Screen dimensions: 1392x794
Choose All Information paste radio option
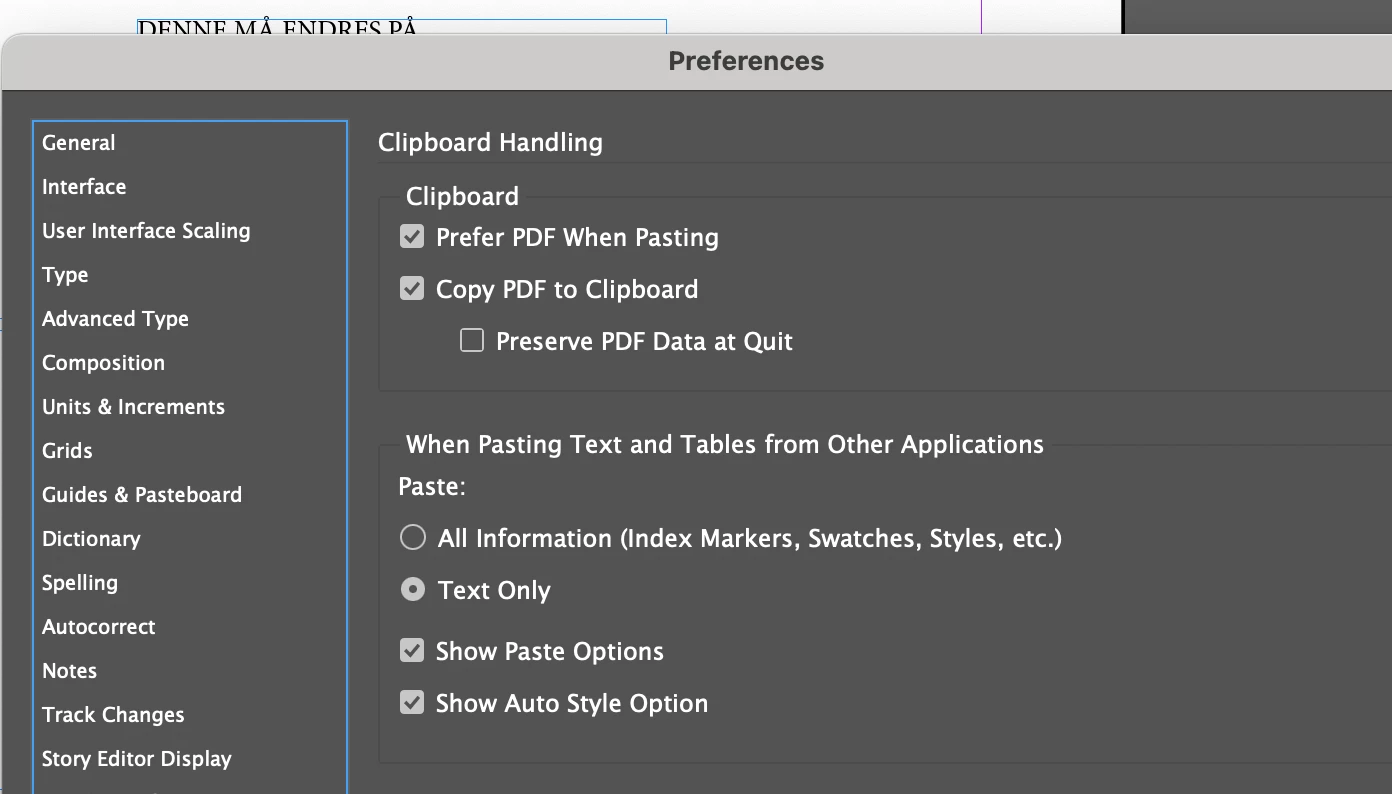413,538
